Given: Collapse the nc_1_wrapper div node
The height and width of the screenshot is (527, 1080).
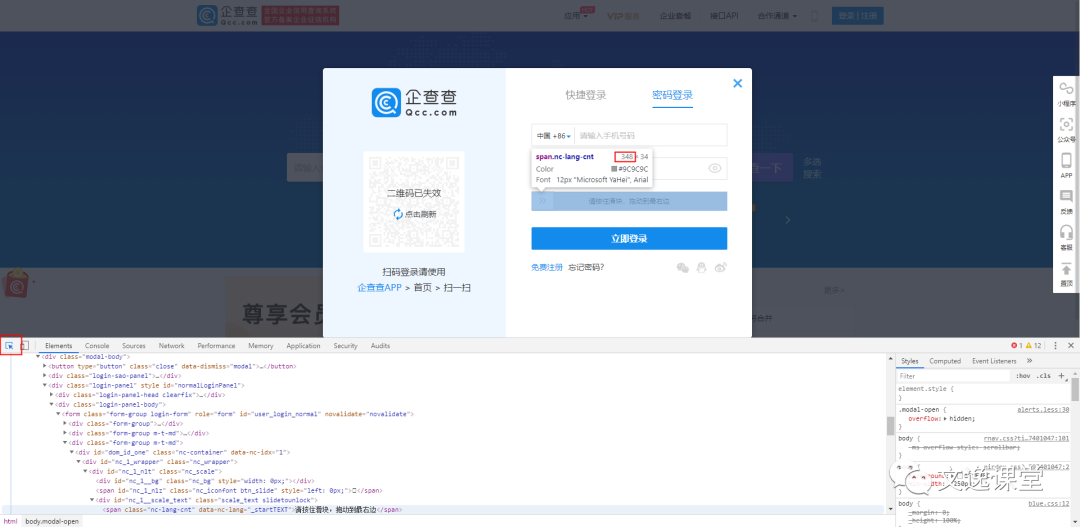Looking at the screenshot, I should 79,462.
